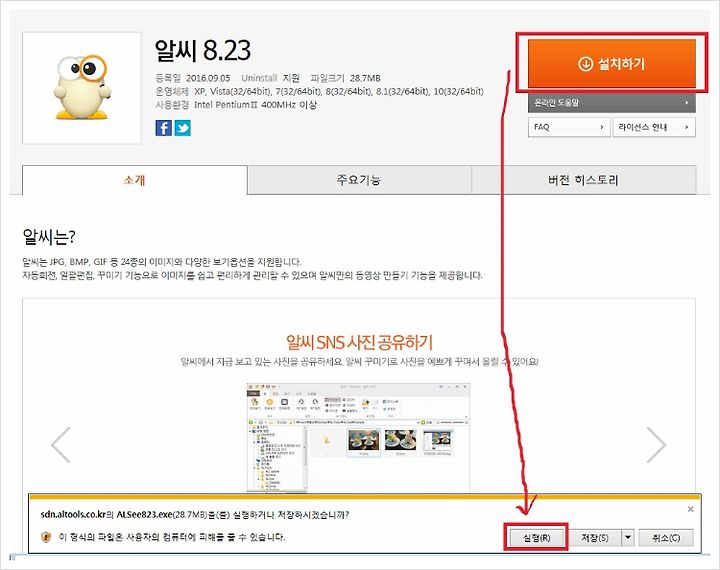Close the download notification bar
Viewport: 720px width, 570px height.
coord(690,509)
